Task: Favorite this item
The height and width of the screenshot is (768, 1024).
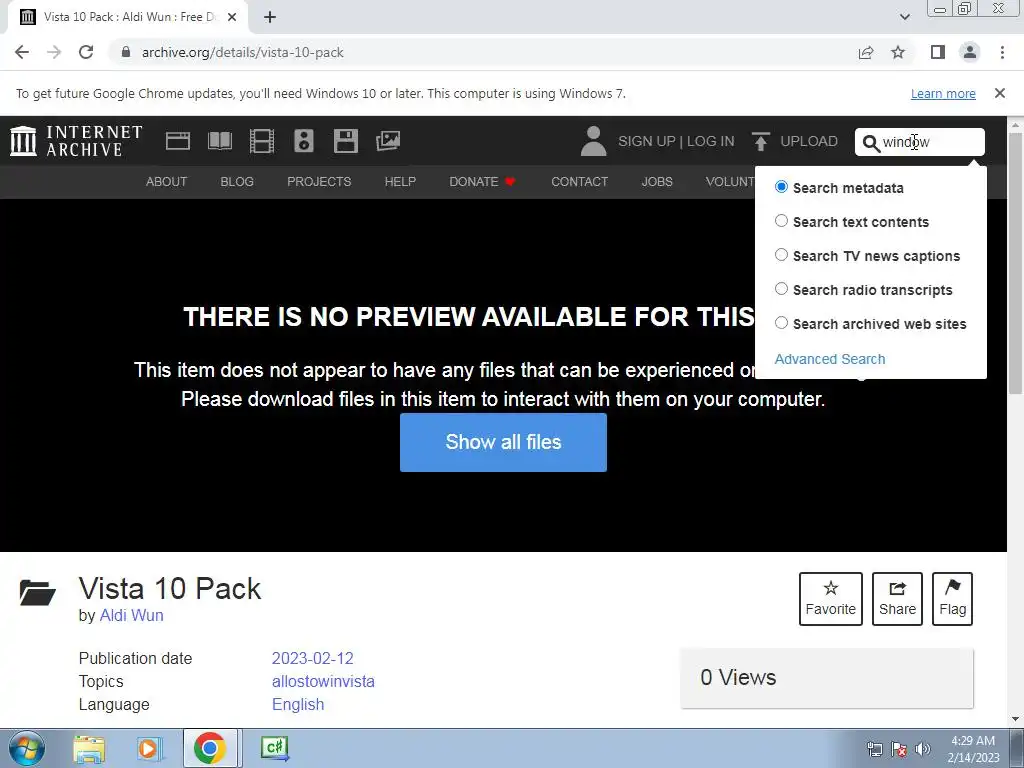Action: (831, 599)
